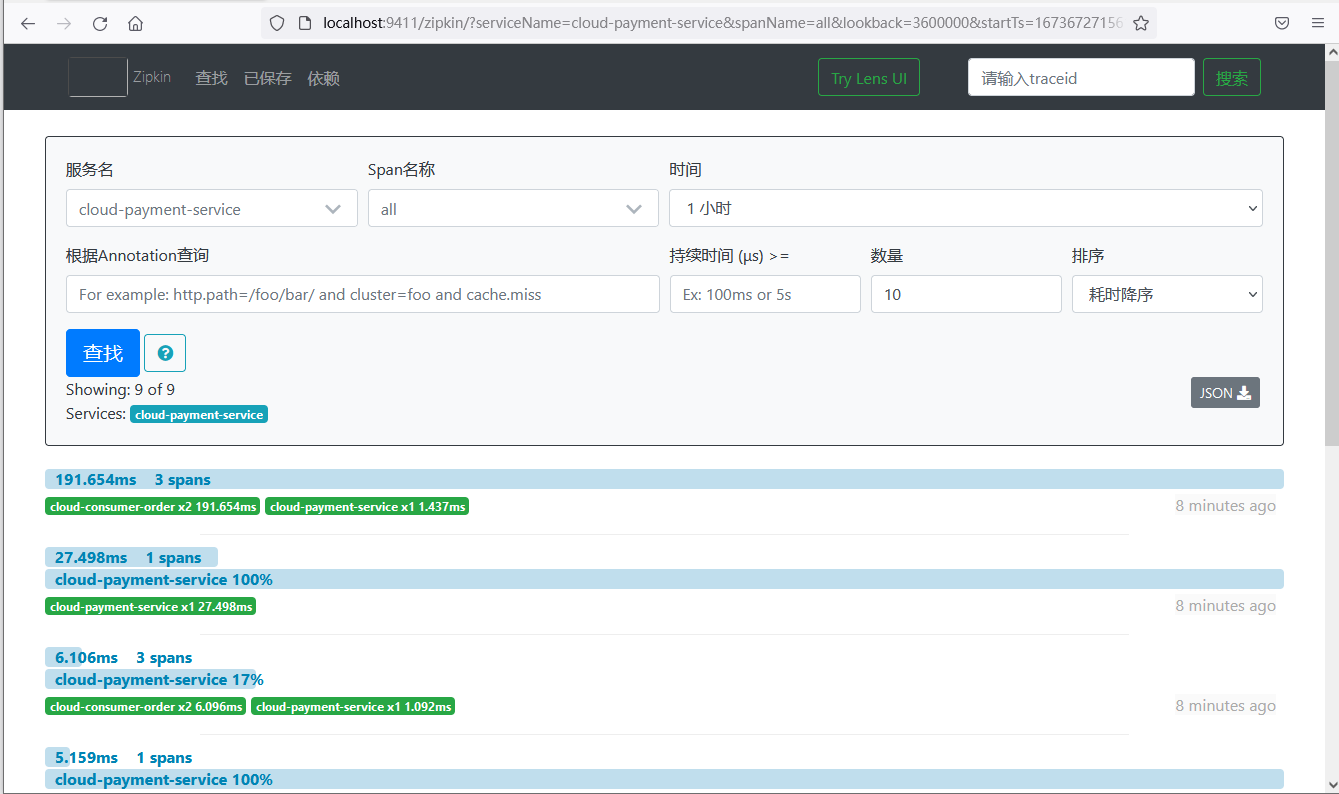Click the cloud-consumer-order x2 6.096ms tag
Viewport: 1339px width, 794px height.
(146, 707)
